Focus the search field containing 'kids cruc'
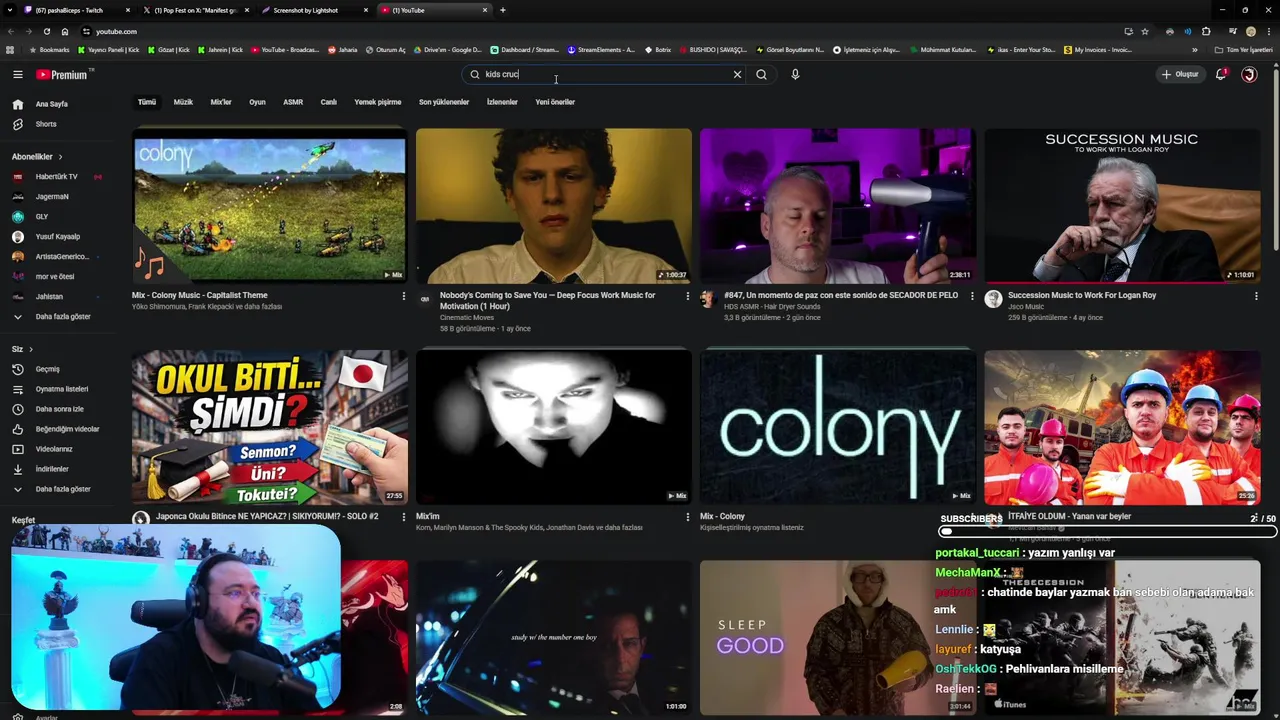1280x720 pixels. tap(605, 74)
